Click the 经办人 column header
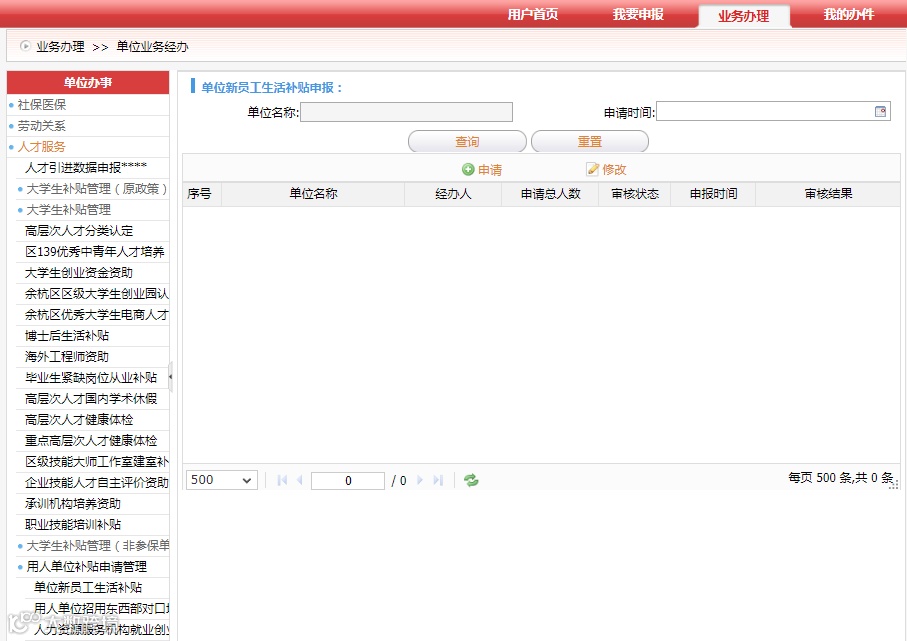The image size is (907, 641). pyautogui.click(x=453, y=194)
